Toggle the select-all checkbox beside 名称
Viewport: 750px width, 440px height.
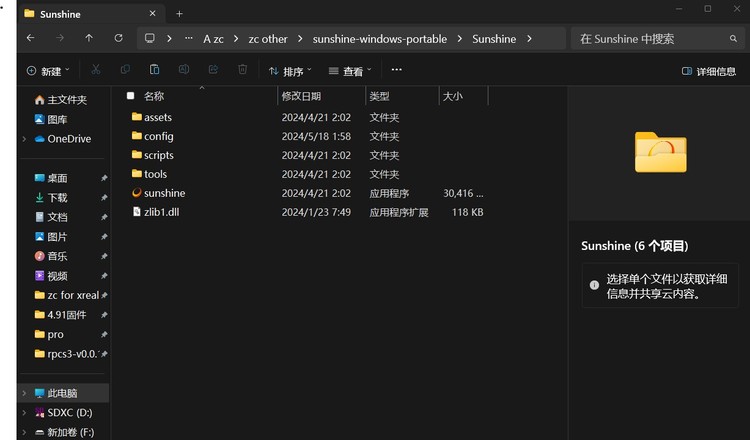tap(130, 96)
